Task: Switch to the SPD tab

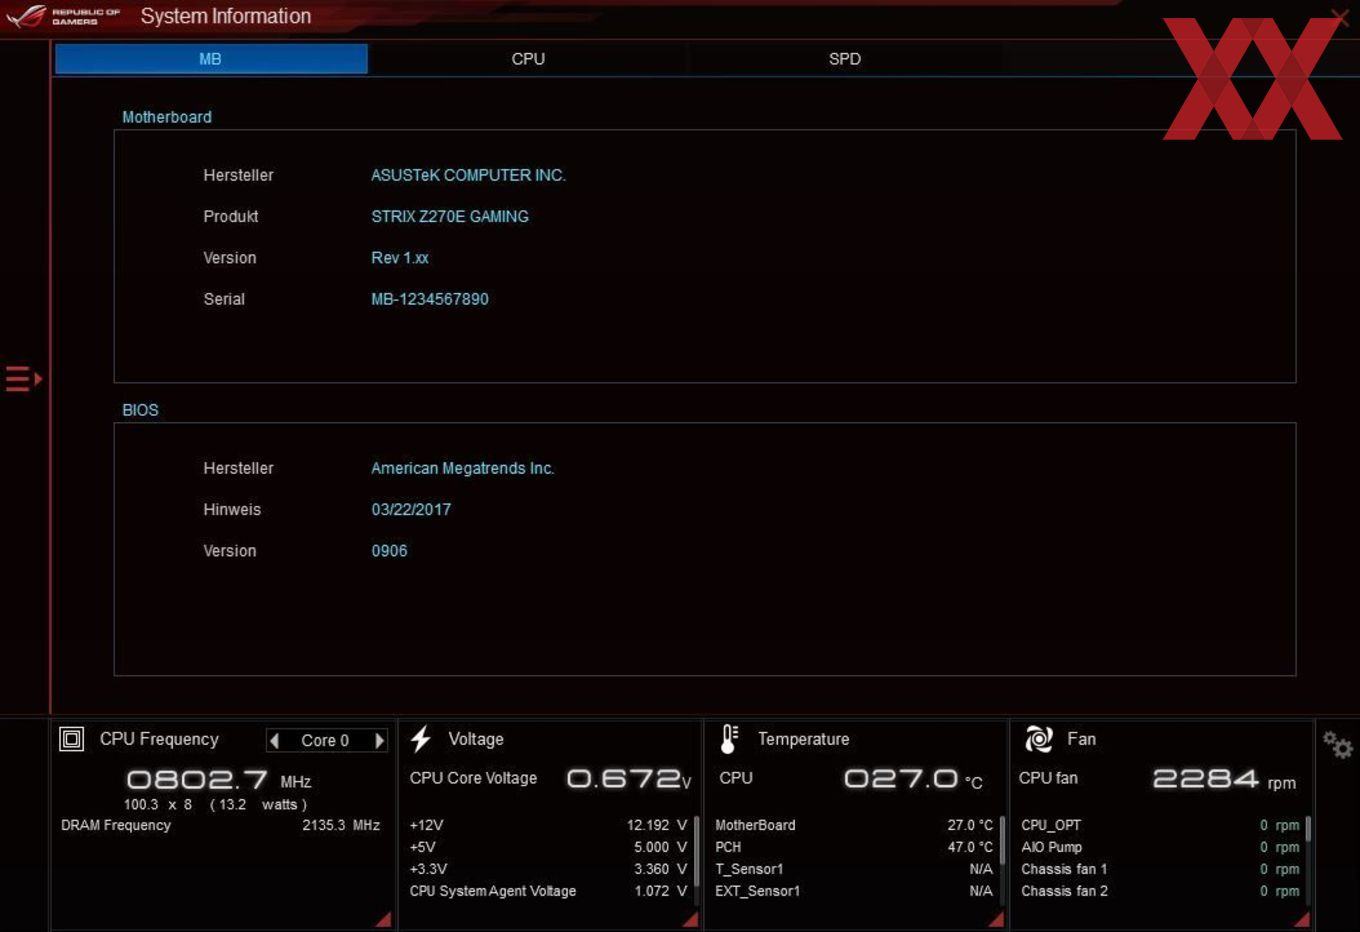Action: [x=845, y=59]
